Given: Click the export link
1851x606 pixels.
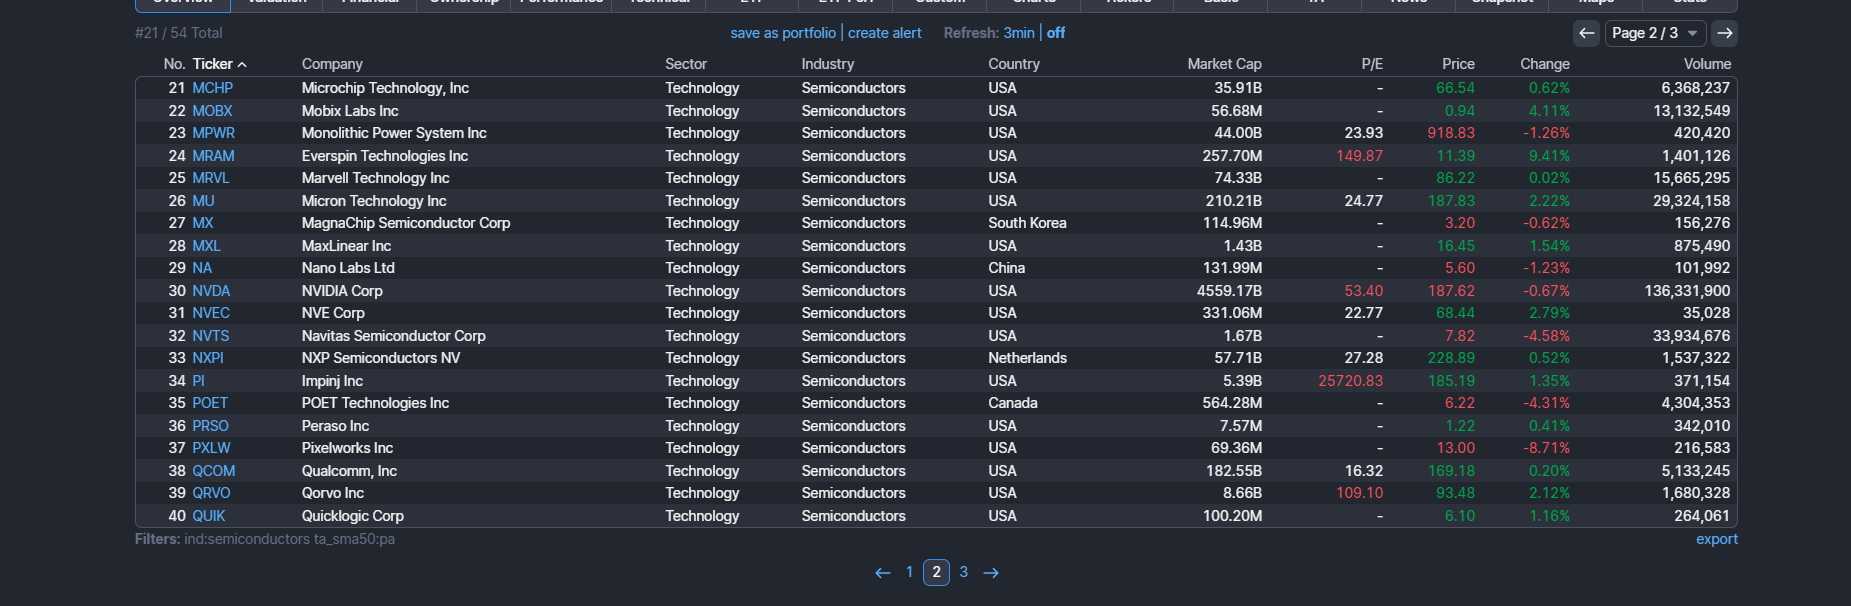Looking at the screenshot, I should coord(1717,539).
